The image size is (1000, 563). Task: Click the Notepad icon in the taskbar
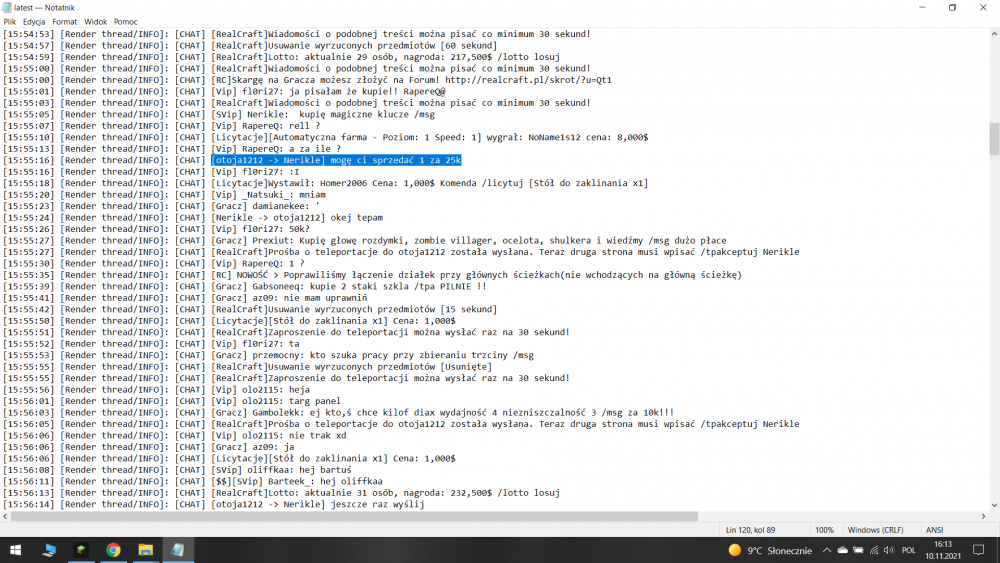[177, 549]
